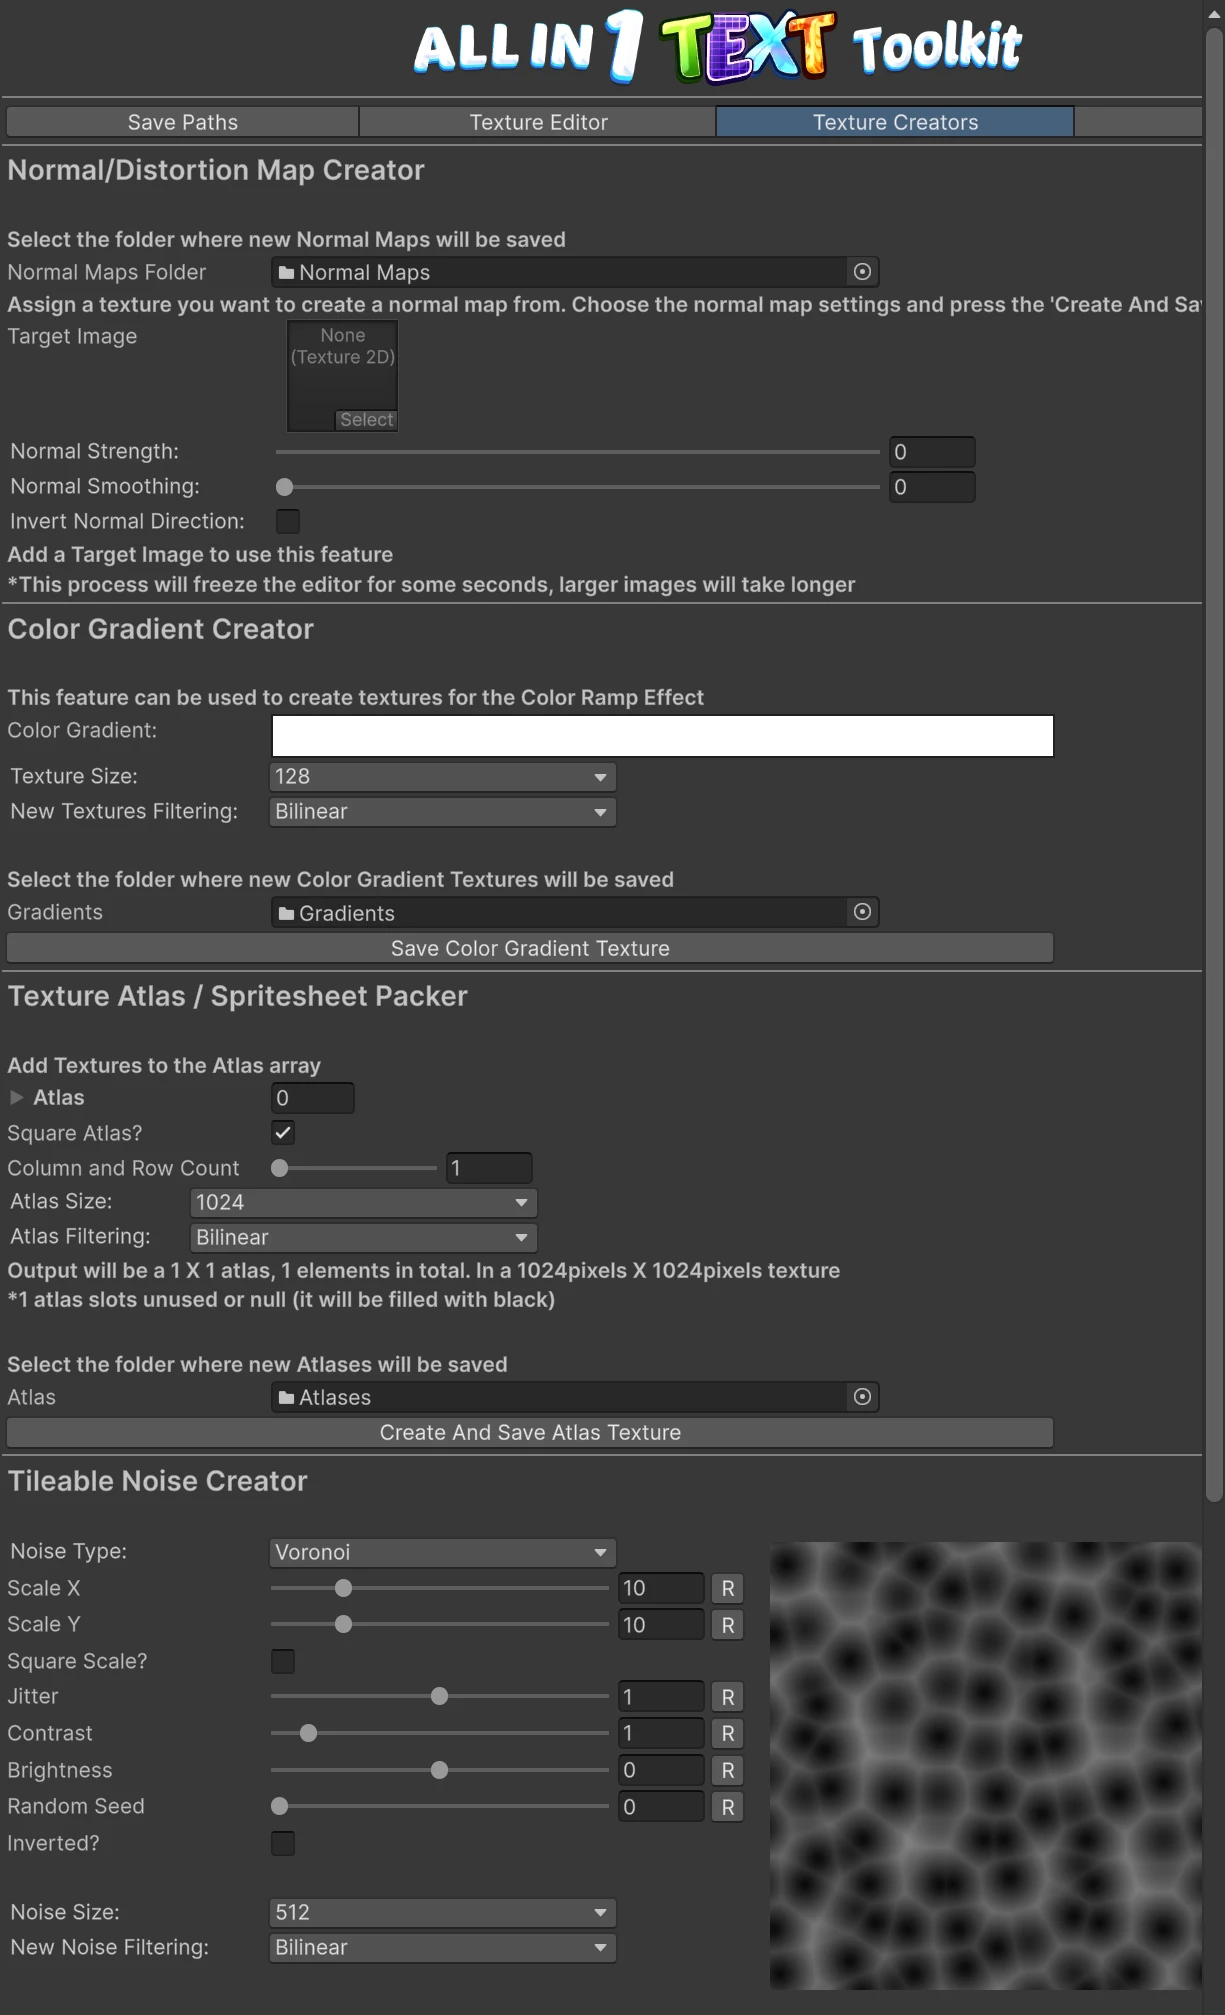Click the Brightness value field
This screenshot has width=1225, height=2015.
tap(661, 1770)
